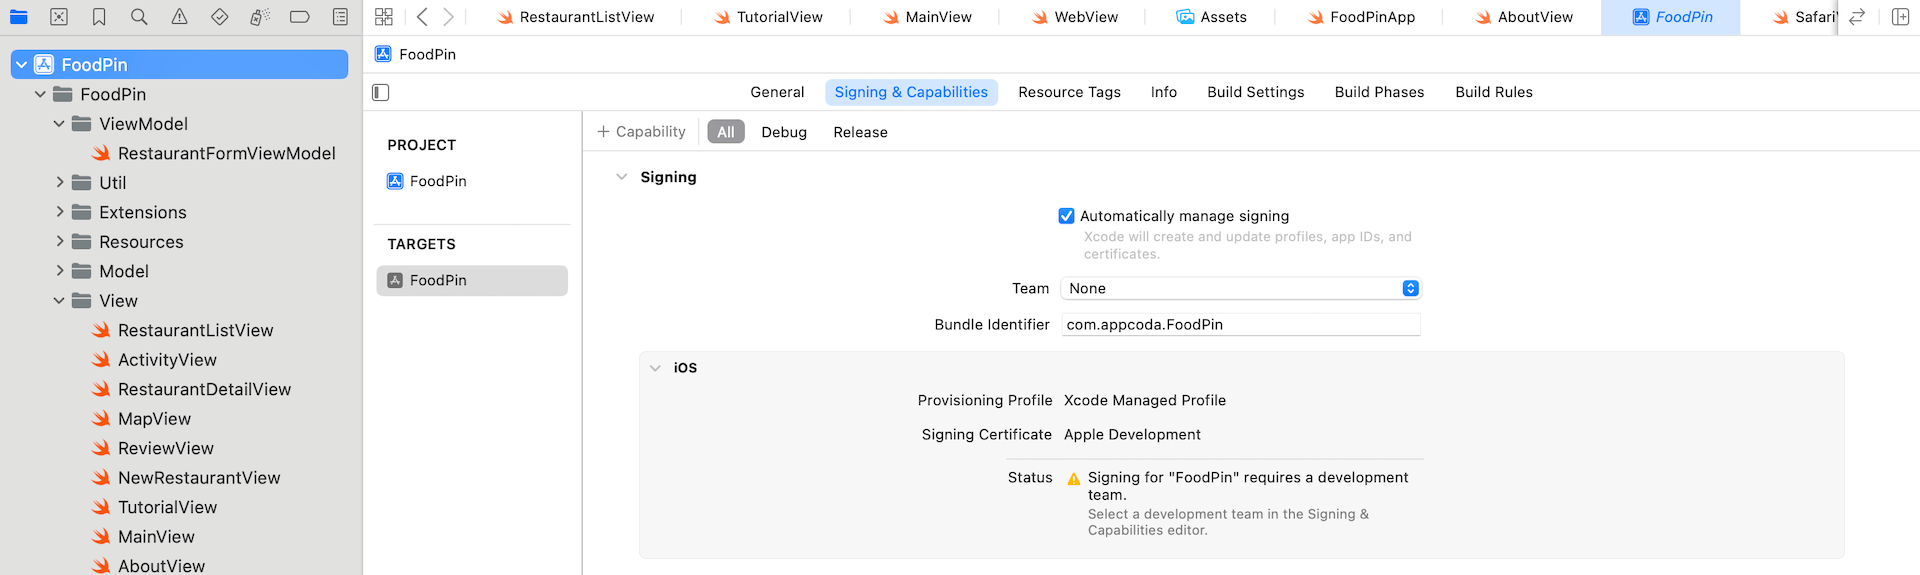
Task: Click the add editor split icon
Action: [1900, 17]
